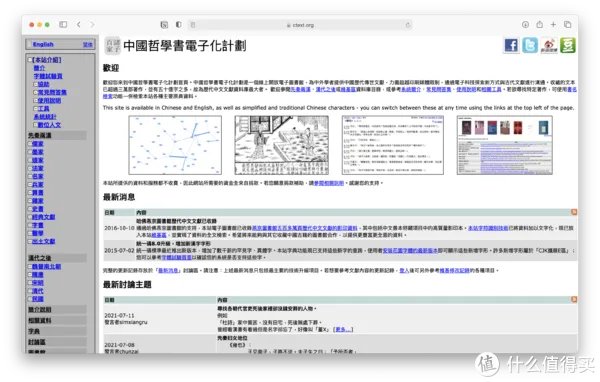Open the RSS feed icon for 最新消息
This screenshot has height=382, width=600.
click(x=574, y=212)
